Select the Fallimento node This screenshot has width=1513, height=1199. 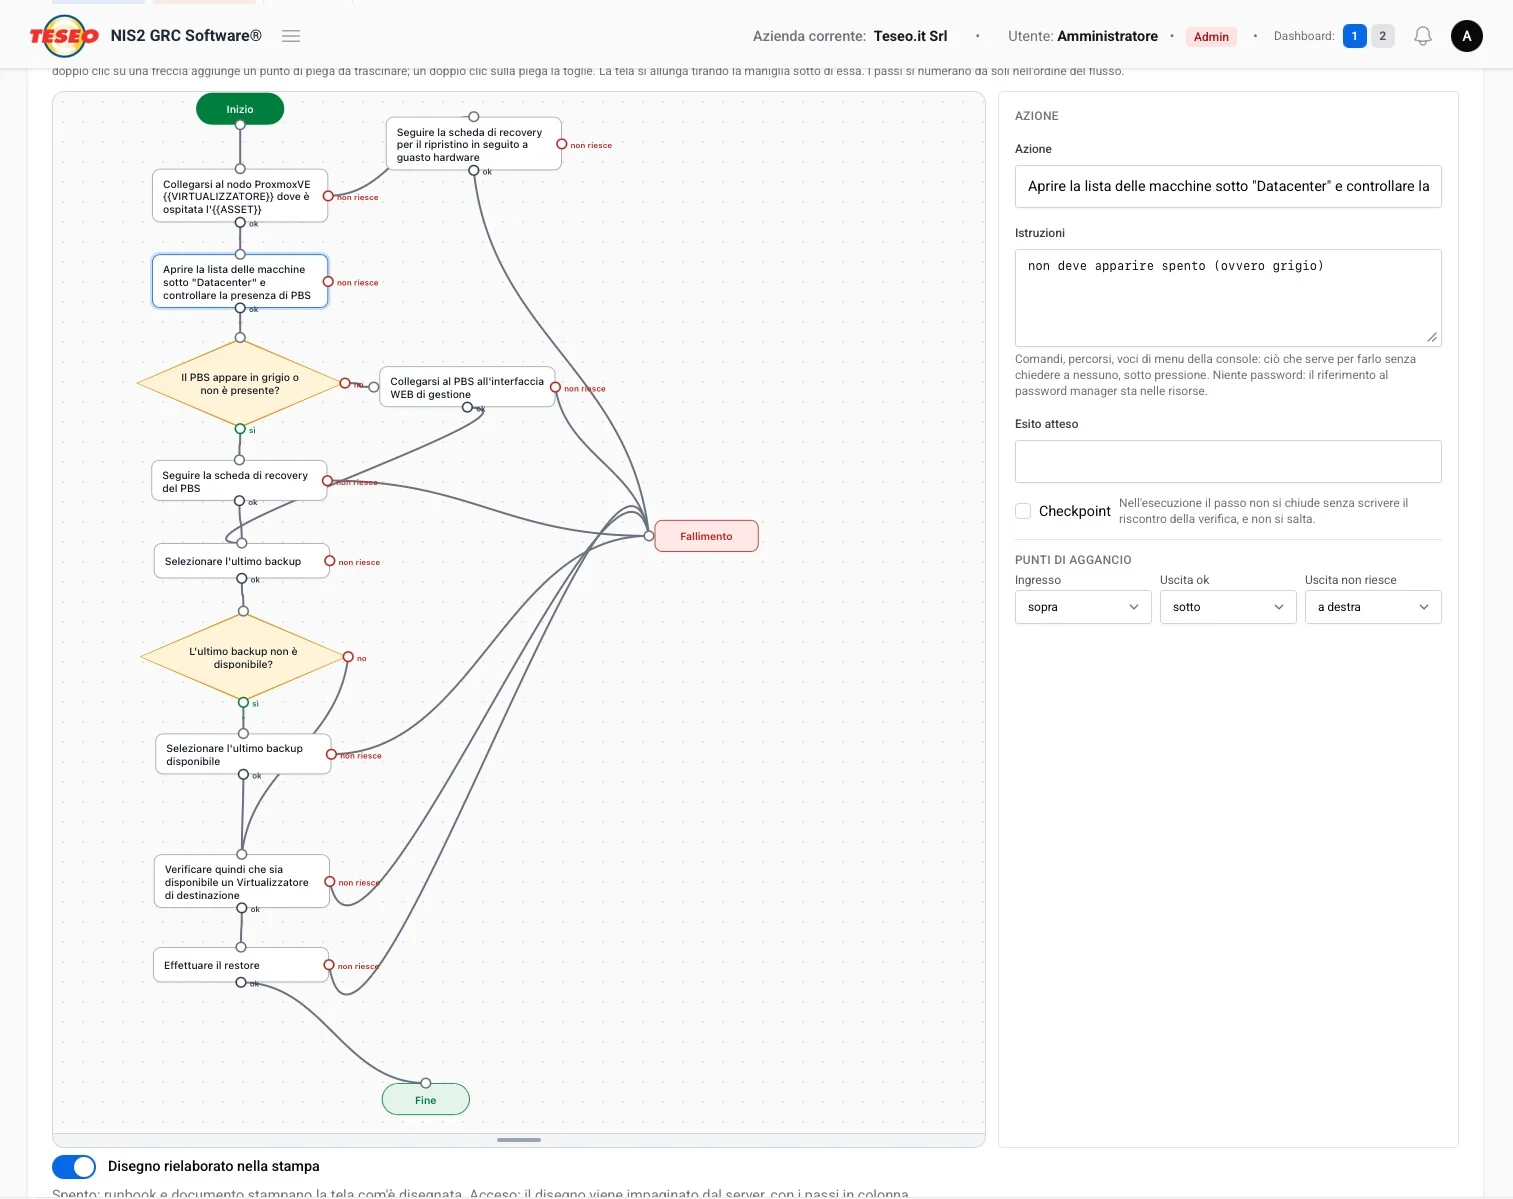(706, 536)
